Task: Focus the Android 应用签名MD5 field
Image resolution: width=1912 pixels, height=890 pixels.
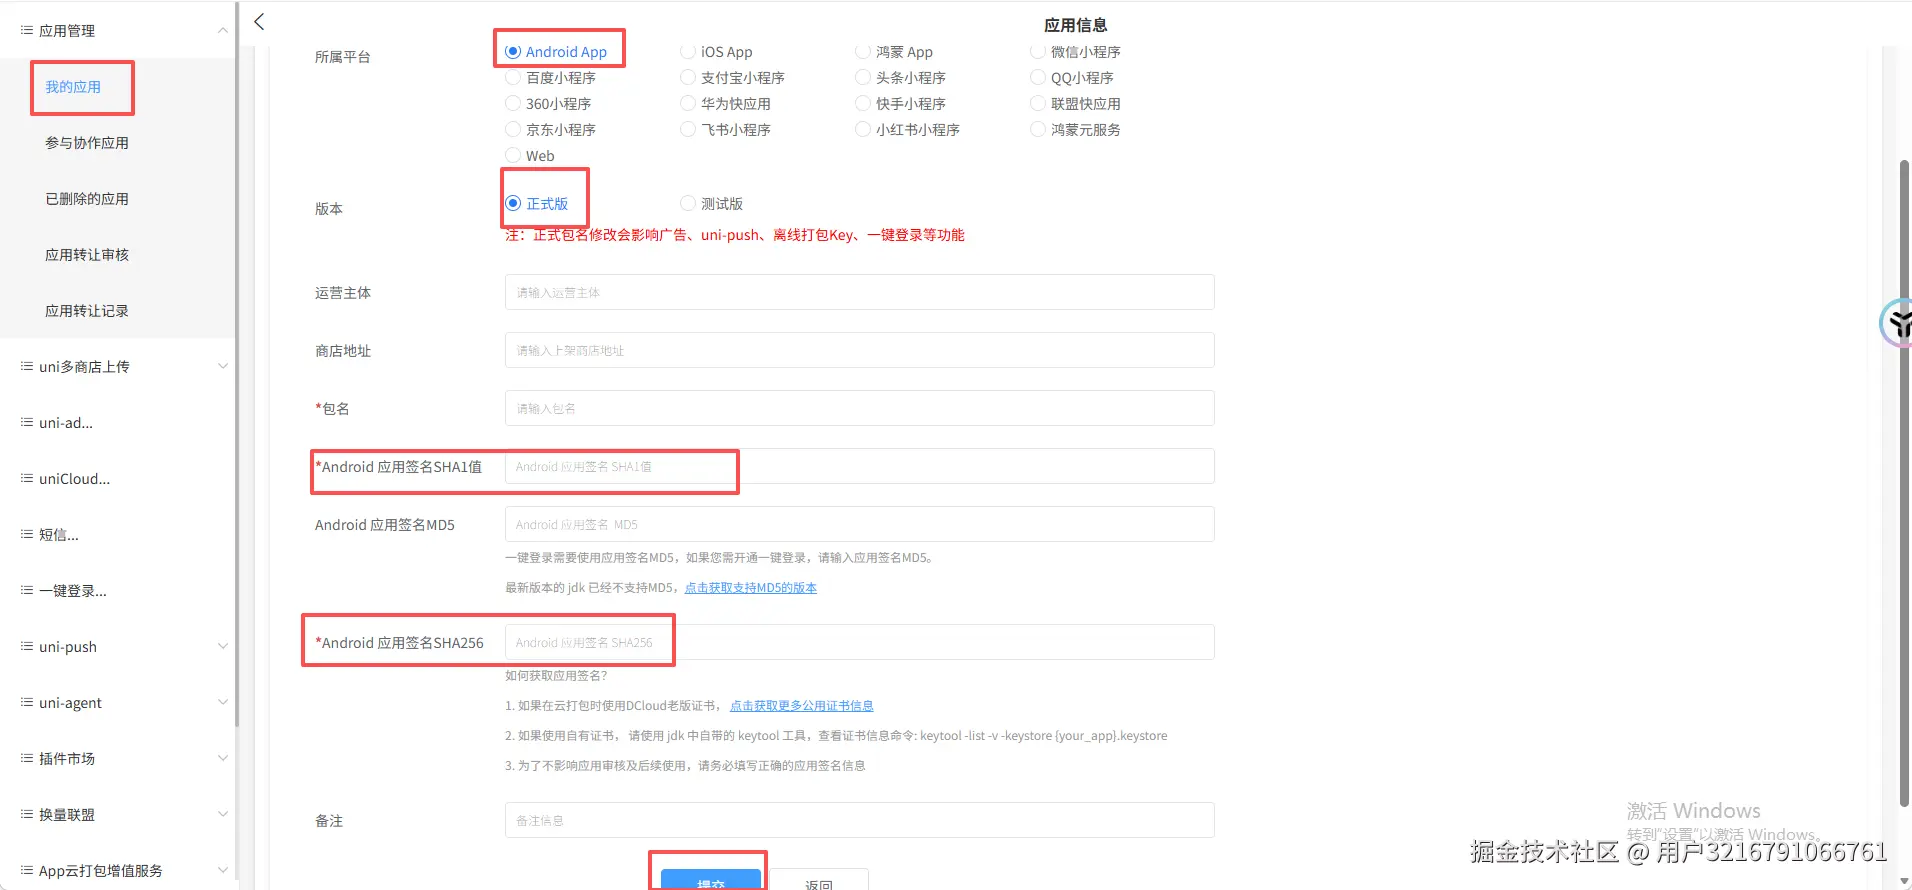Action: click(x=860, y=525)
